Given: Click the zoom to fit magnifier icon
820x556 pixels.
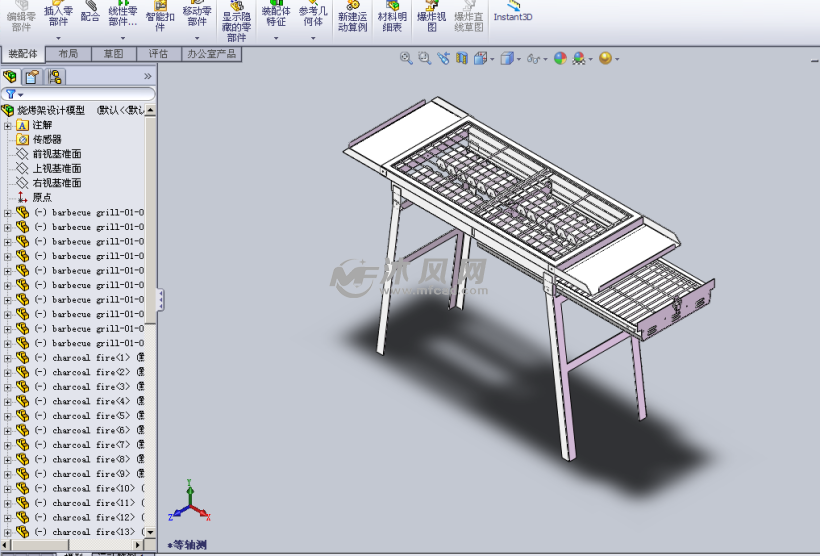Looking at the screenshot, I should (406, 59).
